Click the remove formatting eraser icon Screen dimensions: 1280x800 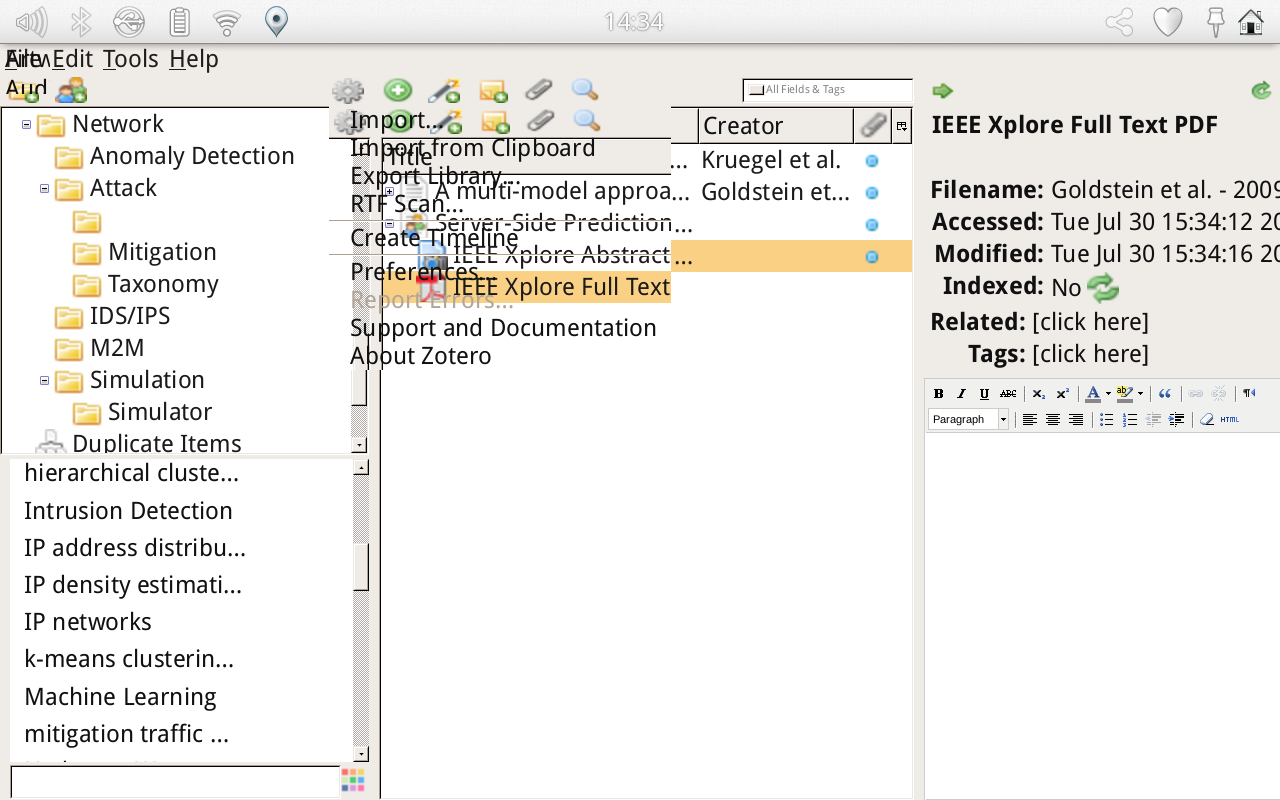1207,420
